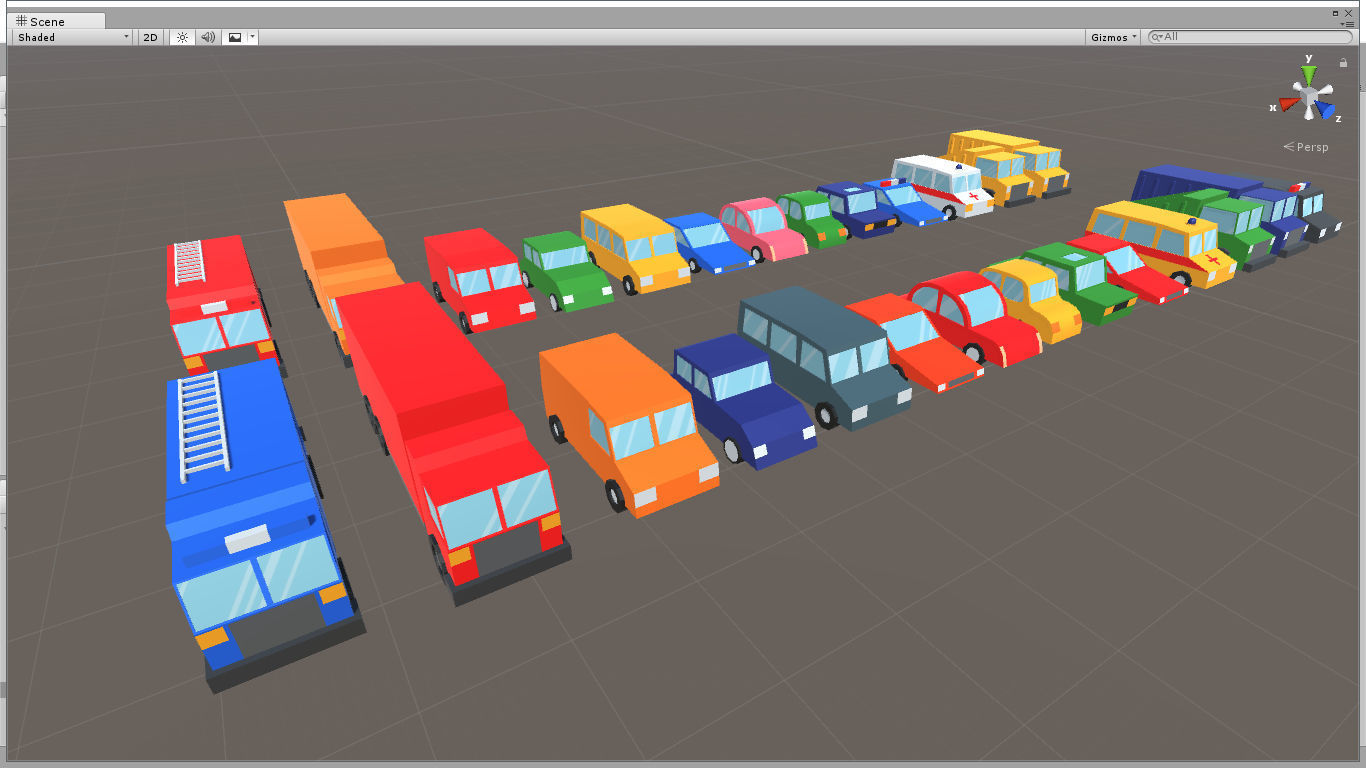Click the gizmo center cube
1366x768 pixels.
pos(1308,95)
